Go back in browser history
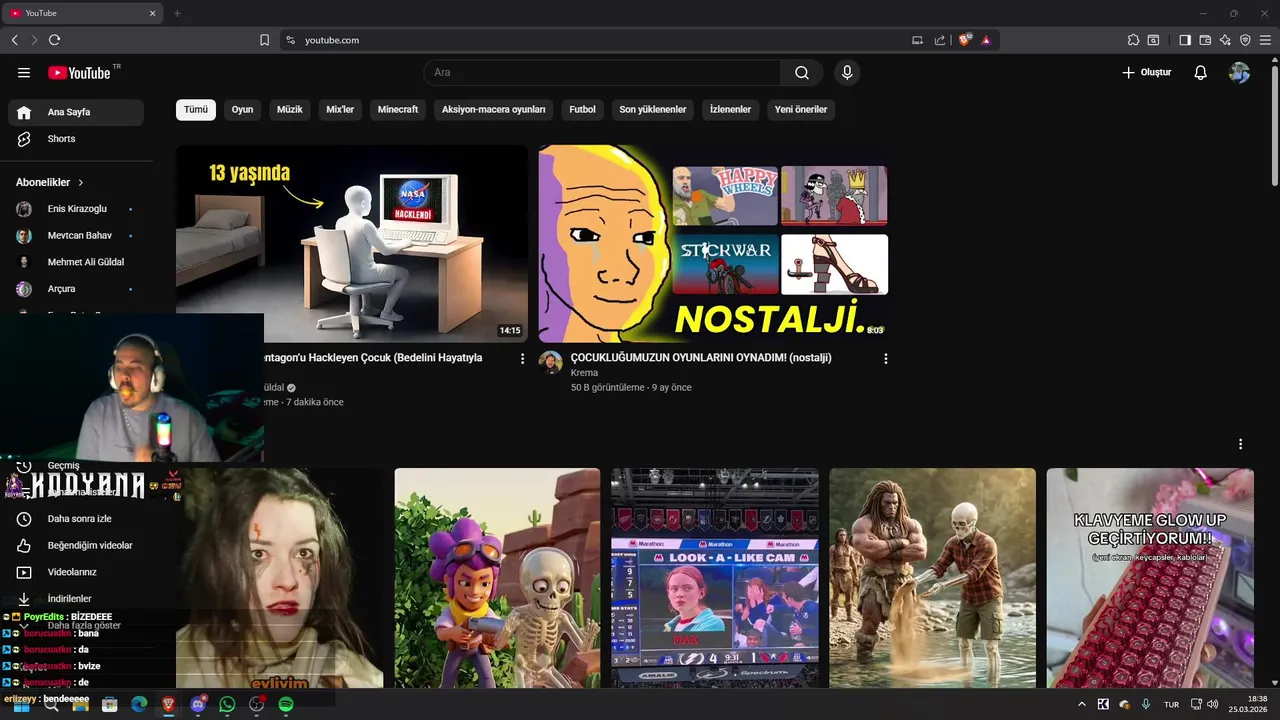 (x=14, y=40)
